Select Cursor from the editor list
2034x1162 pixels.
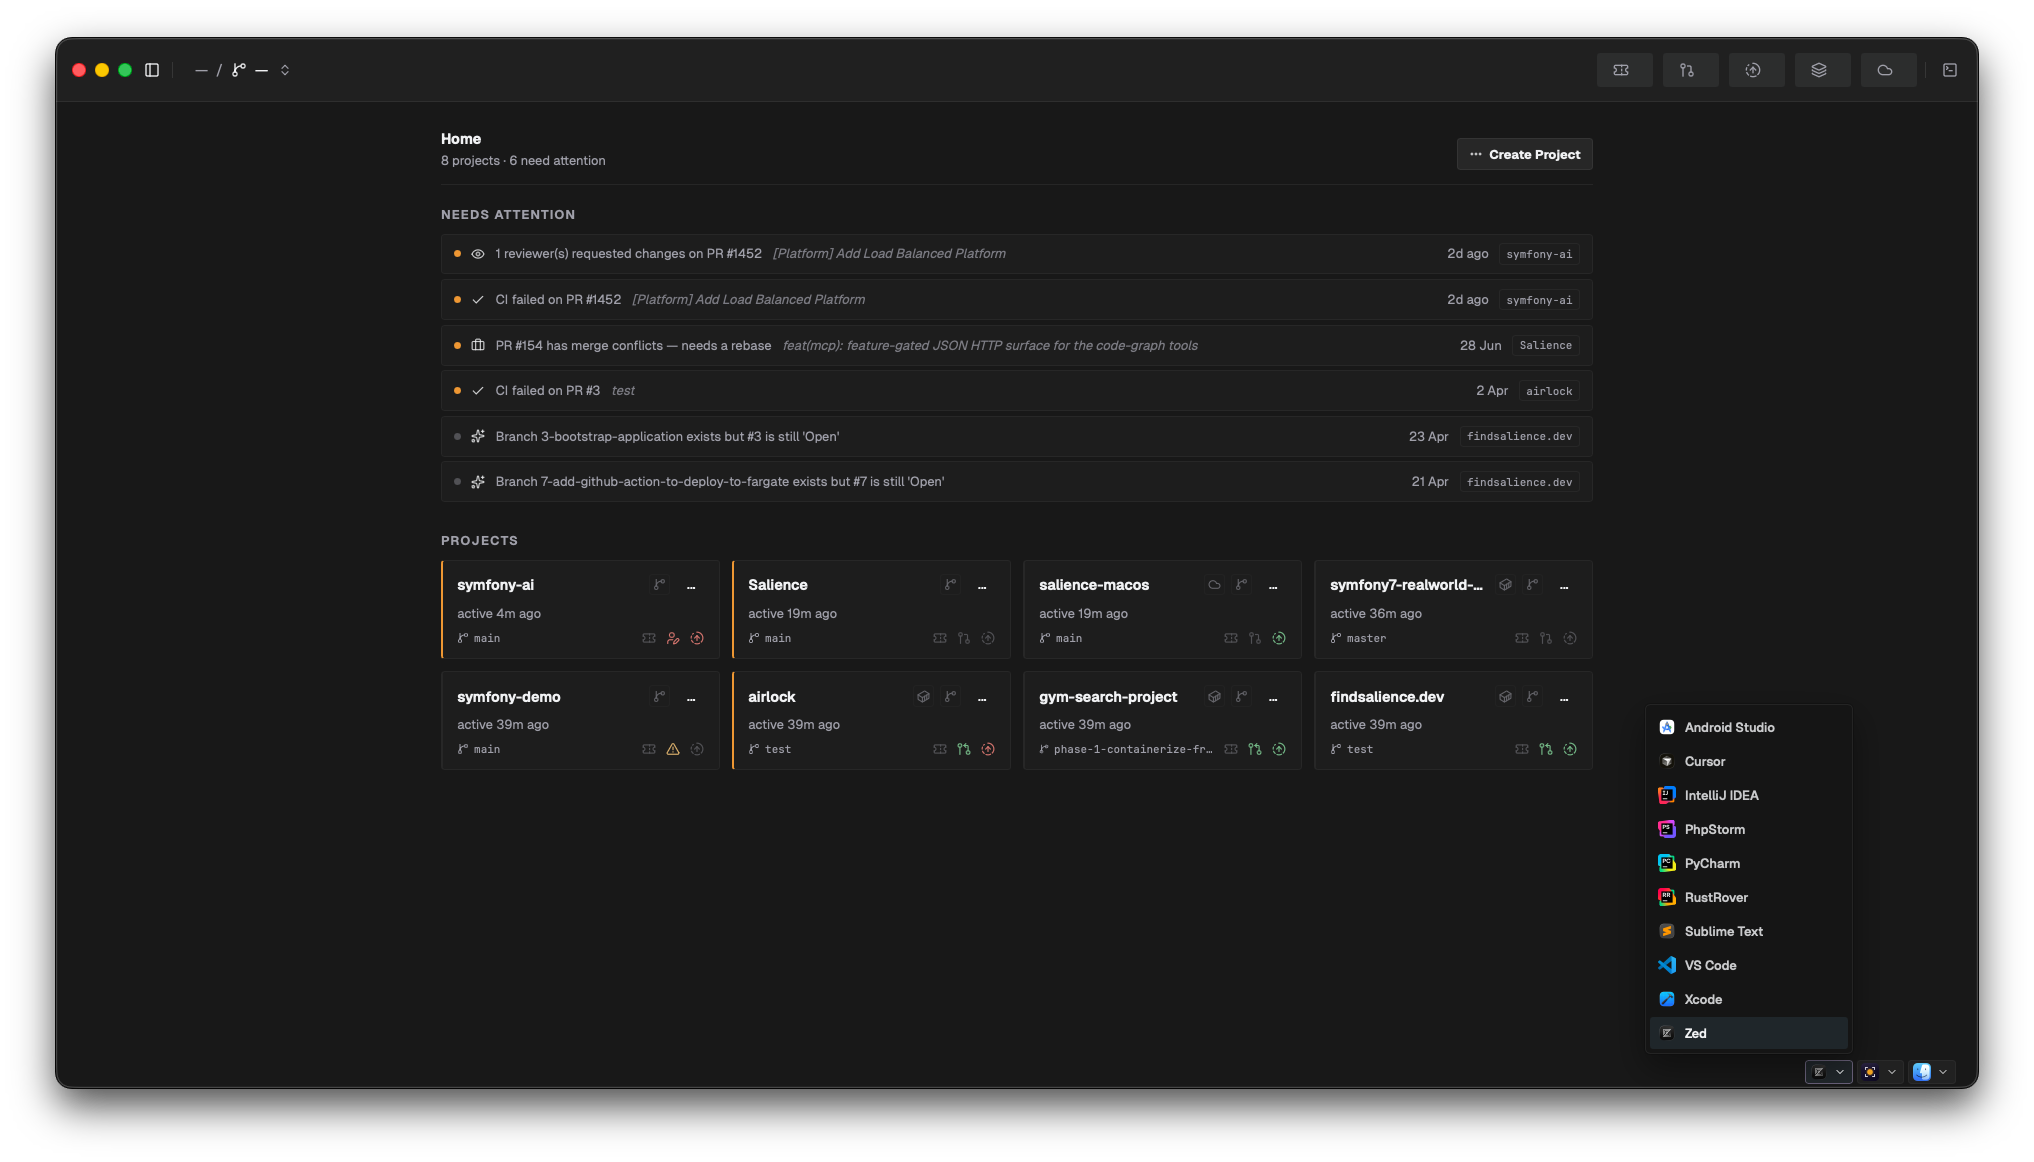click(1748, 761)
